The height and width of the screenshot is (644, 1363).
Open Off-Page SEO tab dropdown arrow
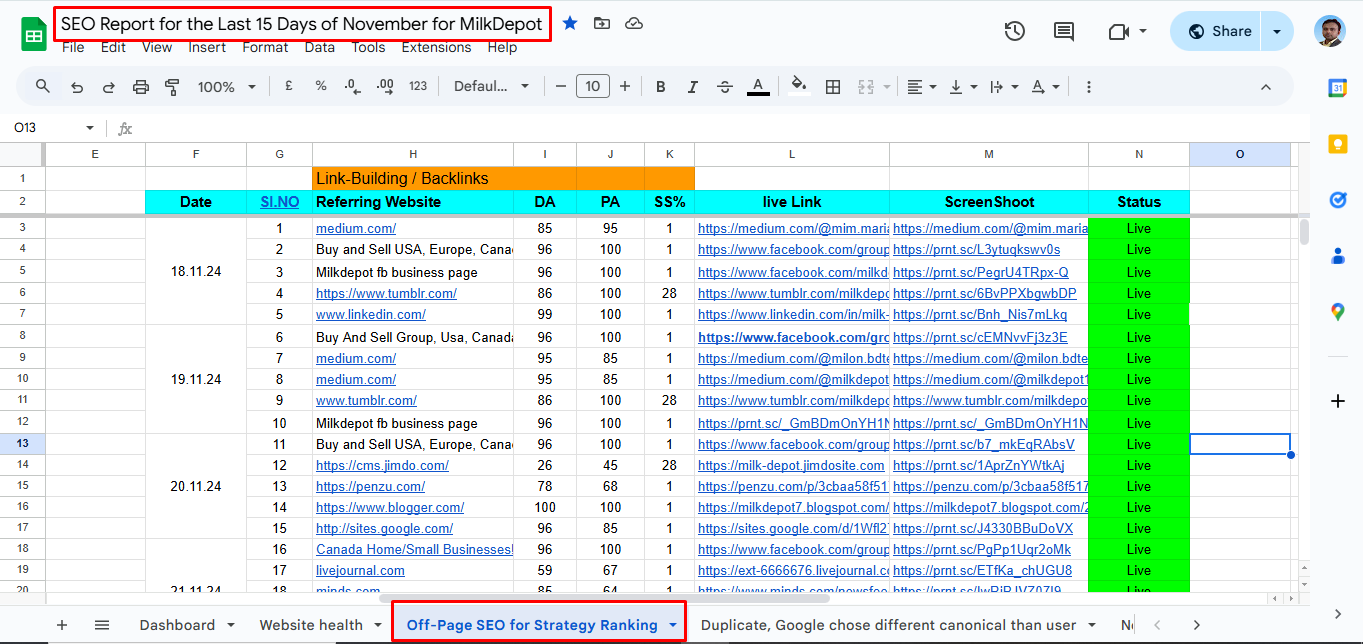(x=673, y=625)
